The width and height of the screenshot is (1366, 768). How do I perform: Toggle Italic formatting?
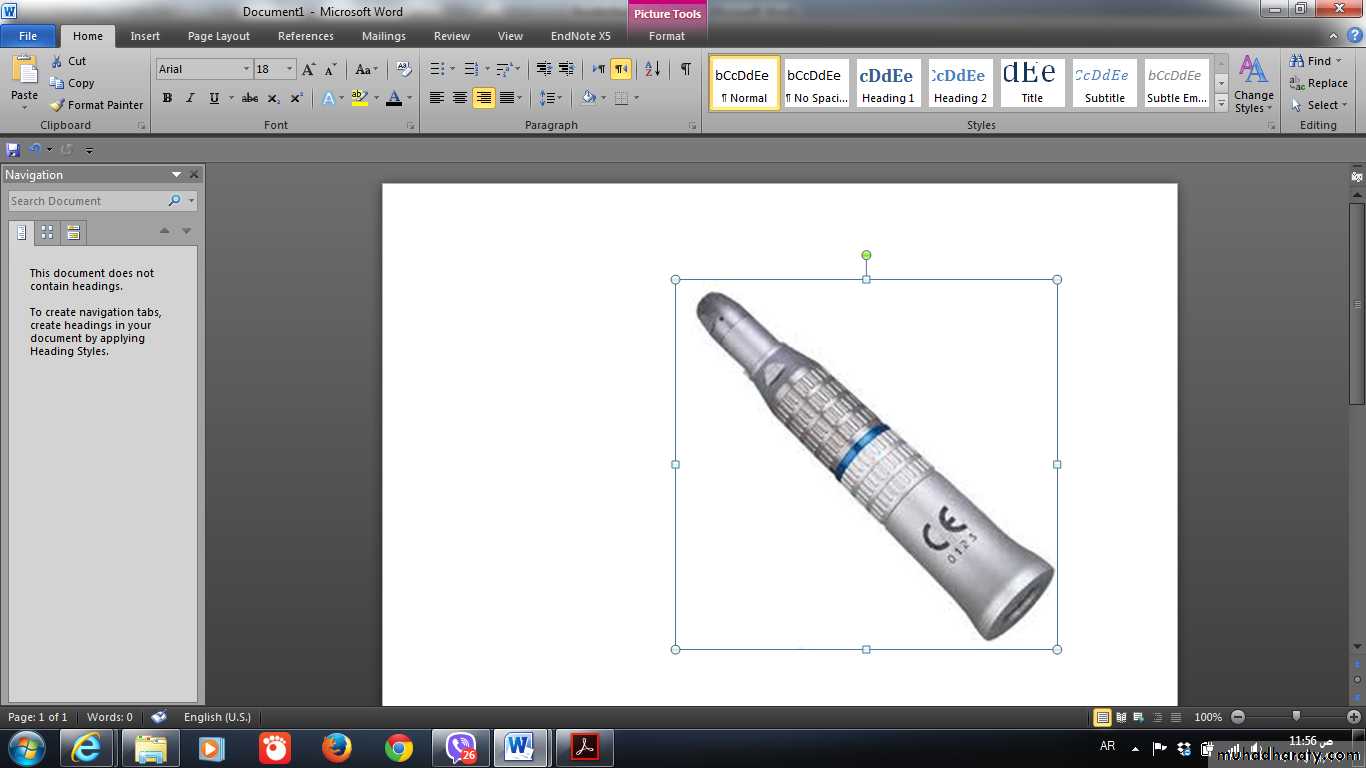click(190, 98)
